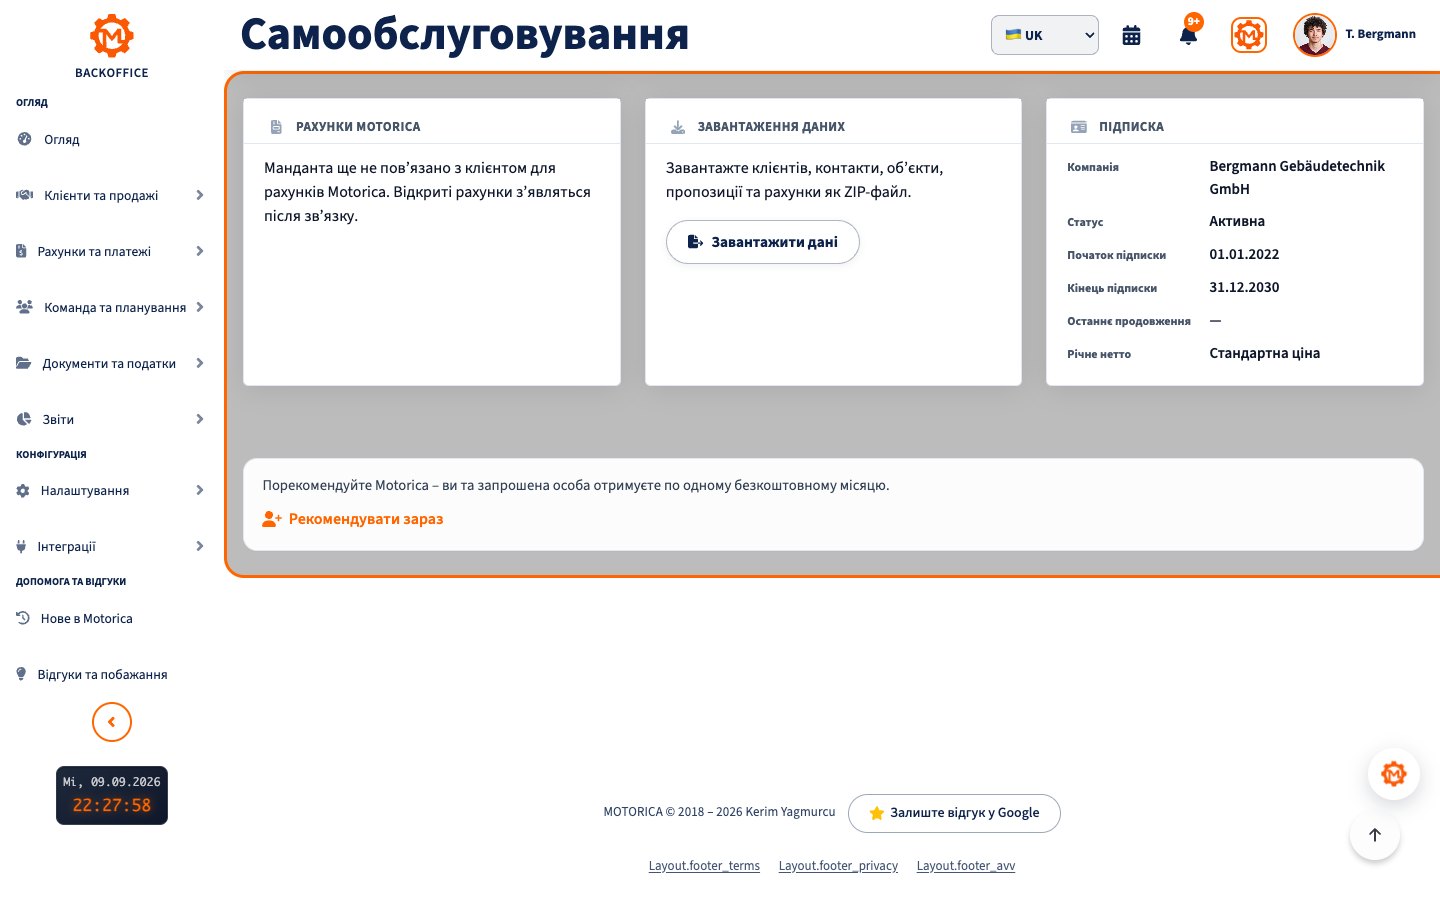1440x900 pixels.
Task: Click the star icon in Google review button
Action: click(877, 813)
